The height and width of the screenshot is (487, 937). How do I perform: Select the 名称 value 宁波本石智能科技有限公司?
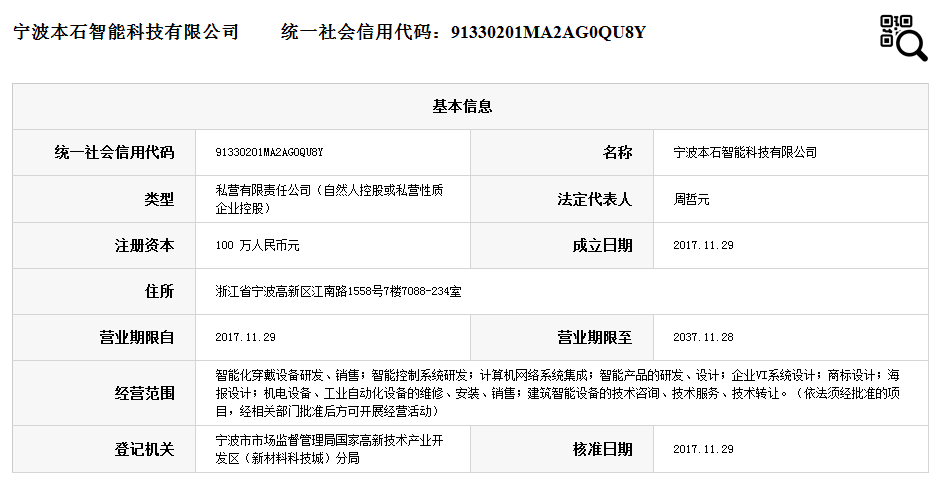pos(745,152)
